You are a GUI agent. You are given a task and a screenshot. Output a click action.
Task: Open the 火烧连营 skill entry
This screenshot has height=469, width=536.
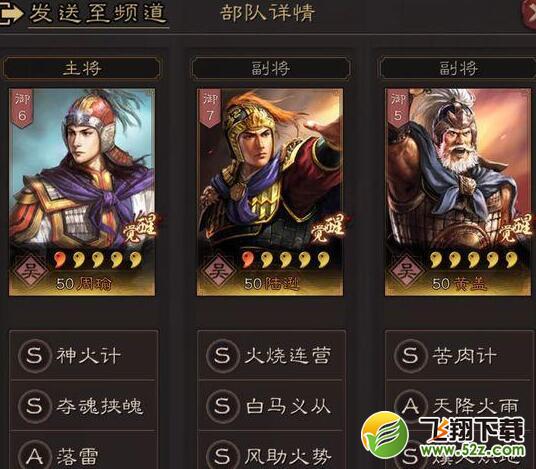271,356
